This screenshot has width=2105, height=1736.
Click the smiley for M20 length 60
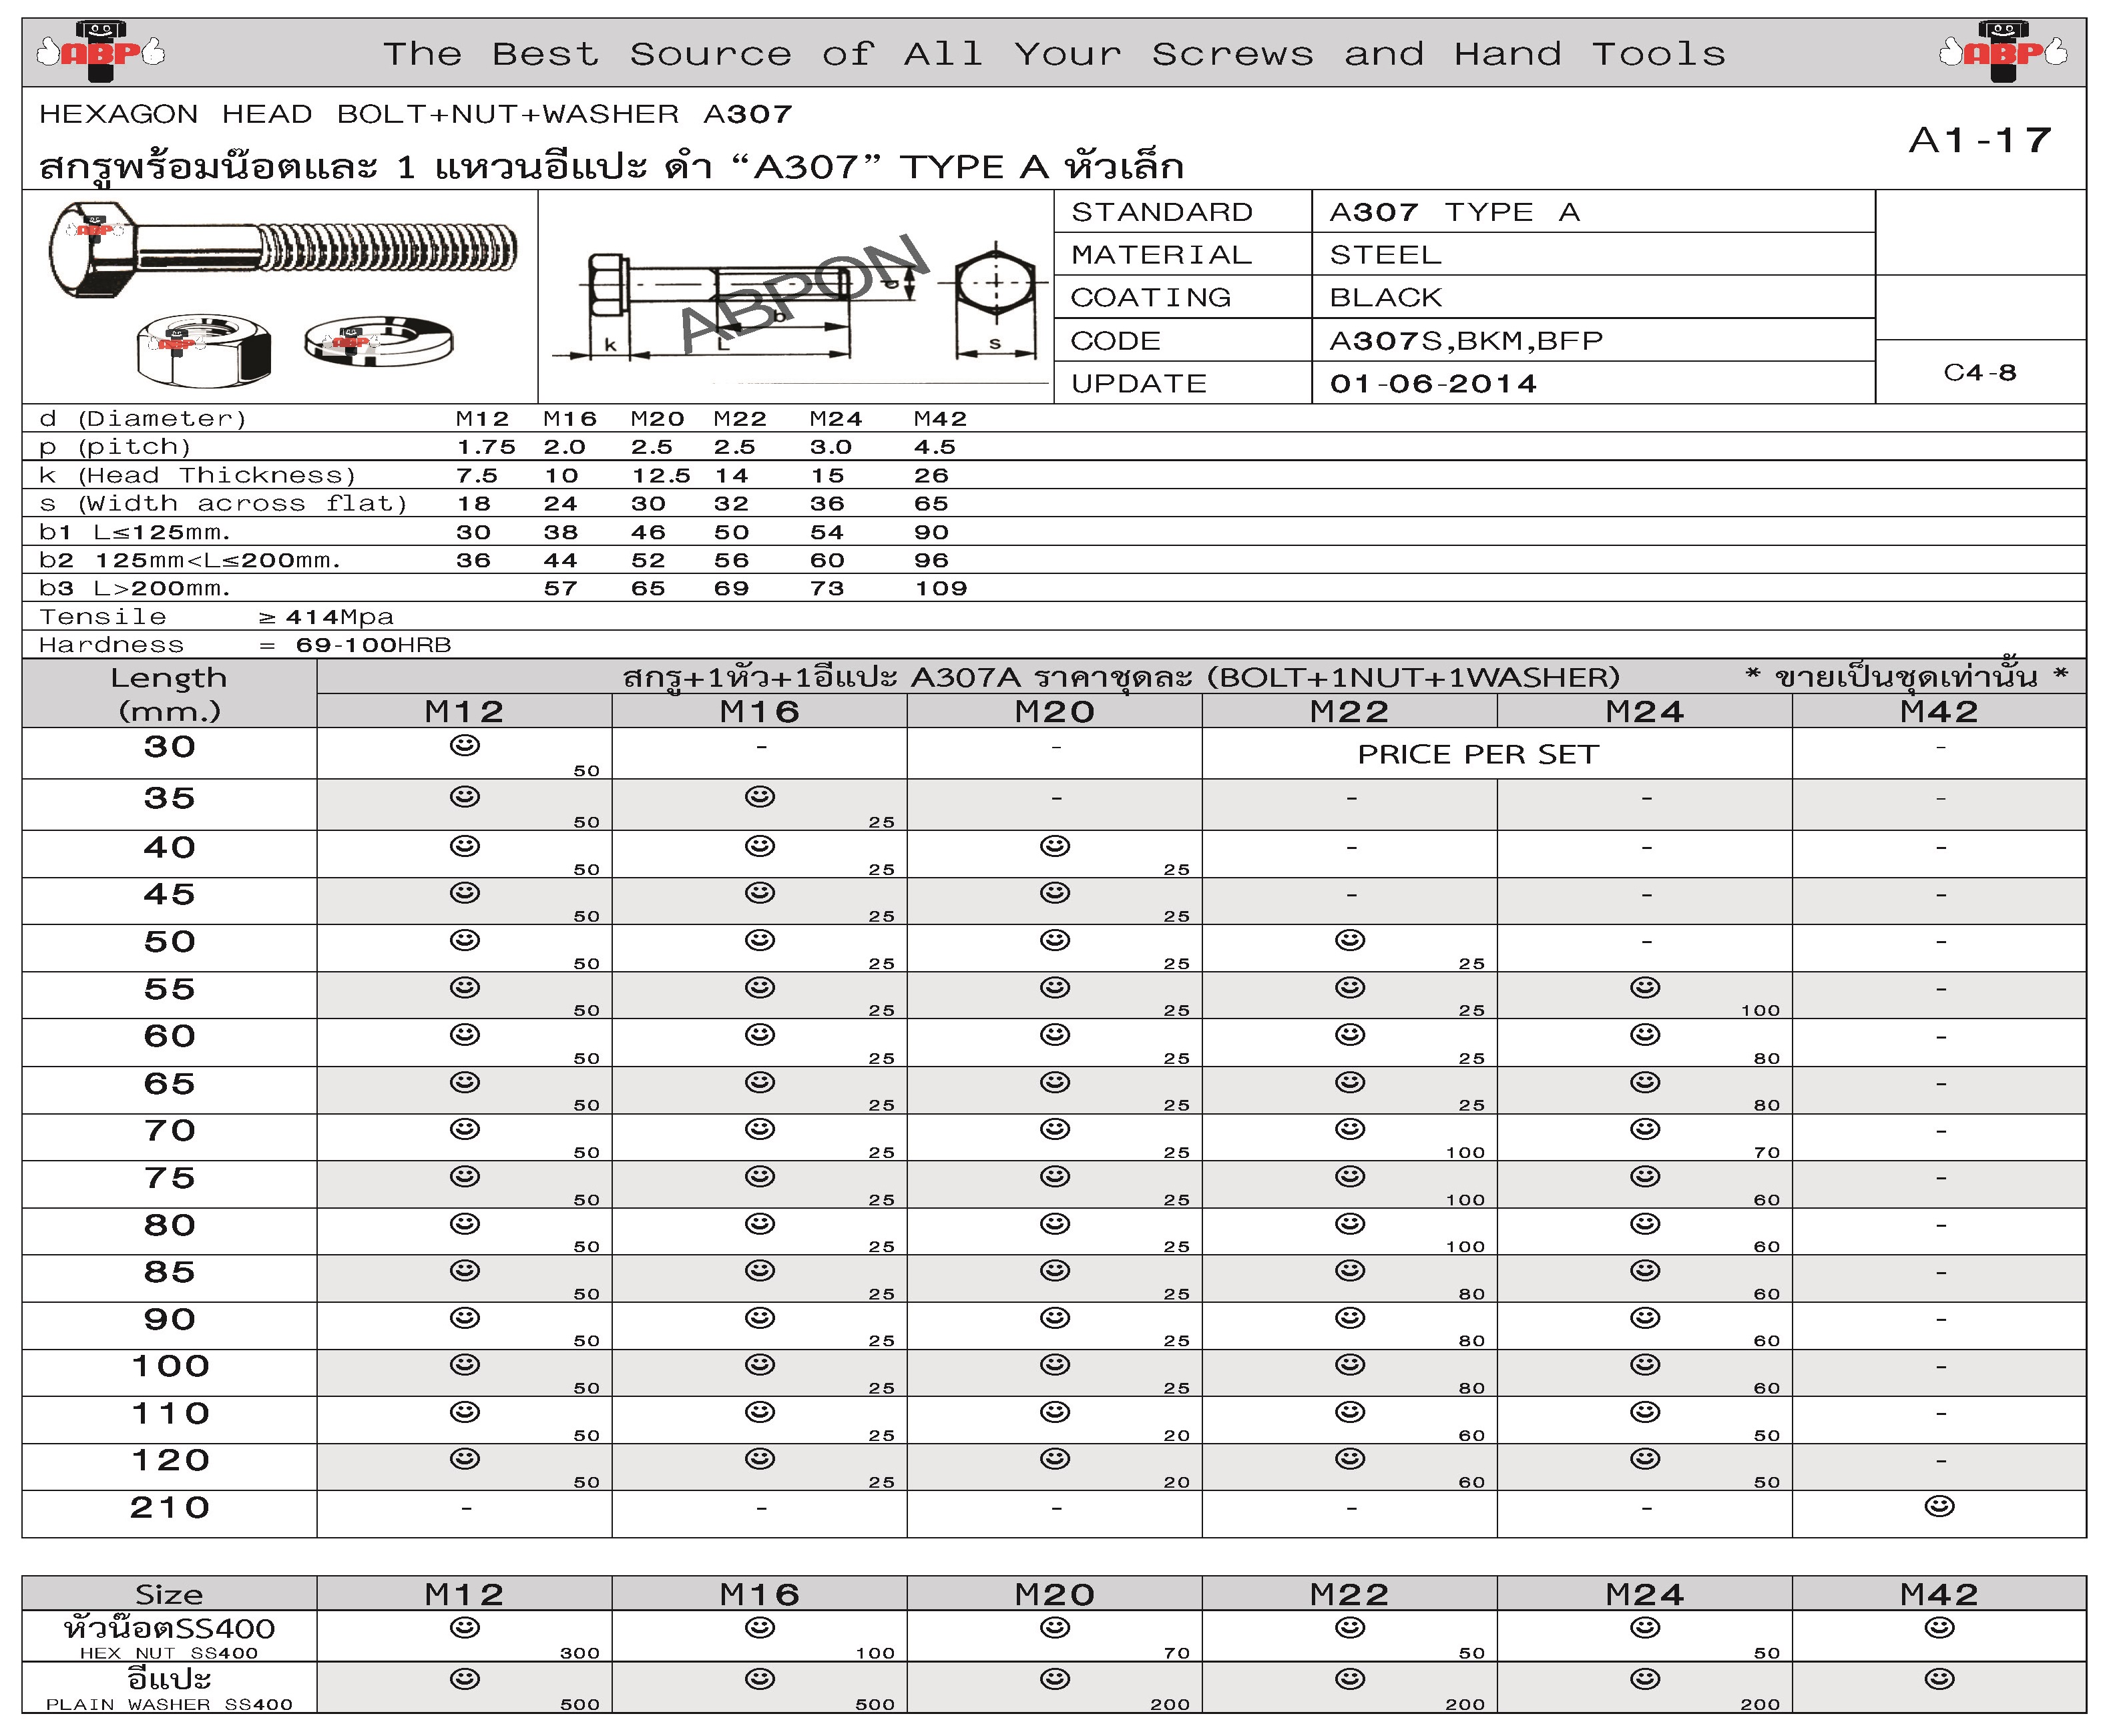click(1055, 1035)
